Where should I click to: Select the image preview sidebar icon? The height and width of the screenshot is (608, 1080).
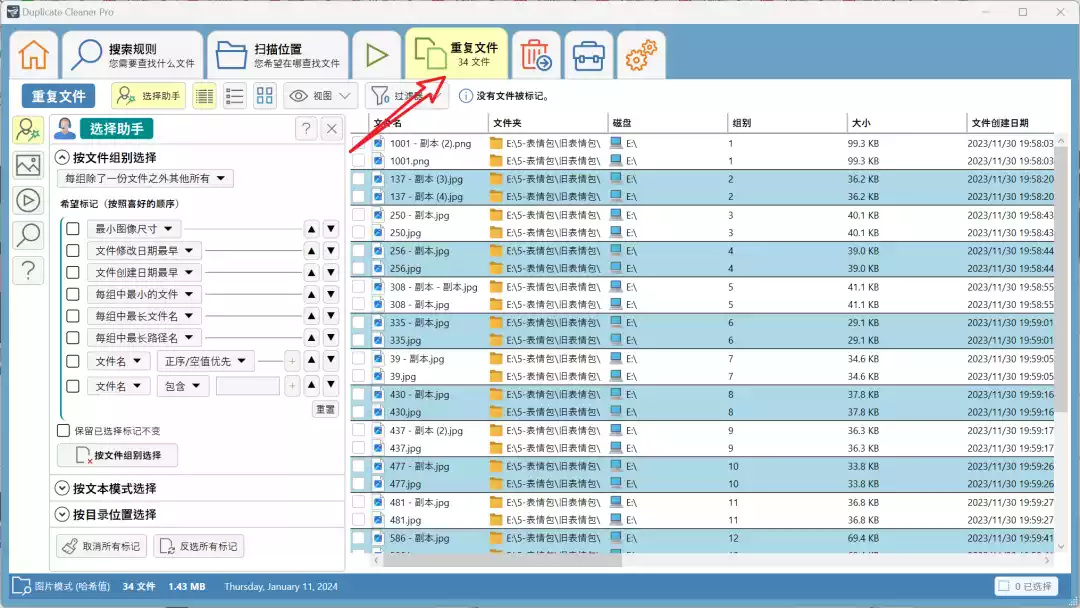click(x=28, y=165)
